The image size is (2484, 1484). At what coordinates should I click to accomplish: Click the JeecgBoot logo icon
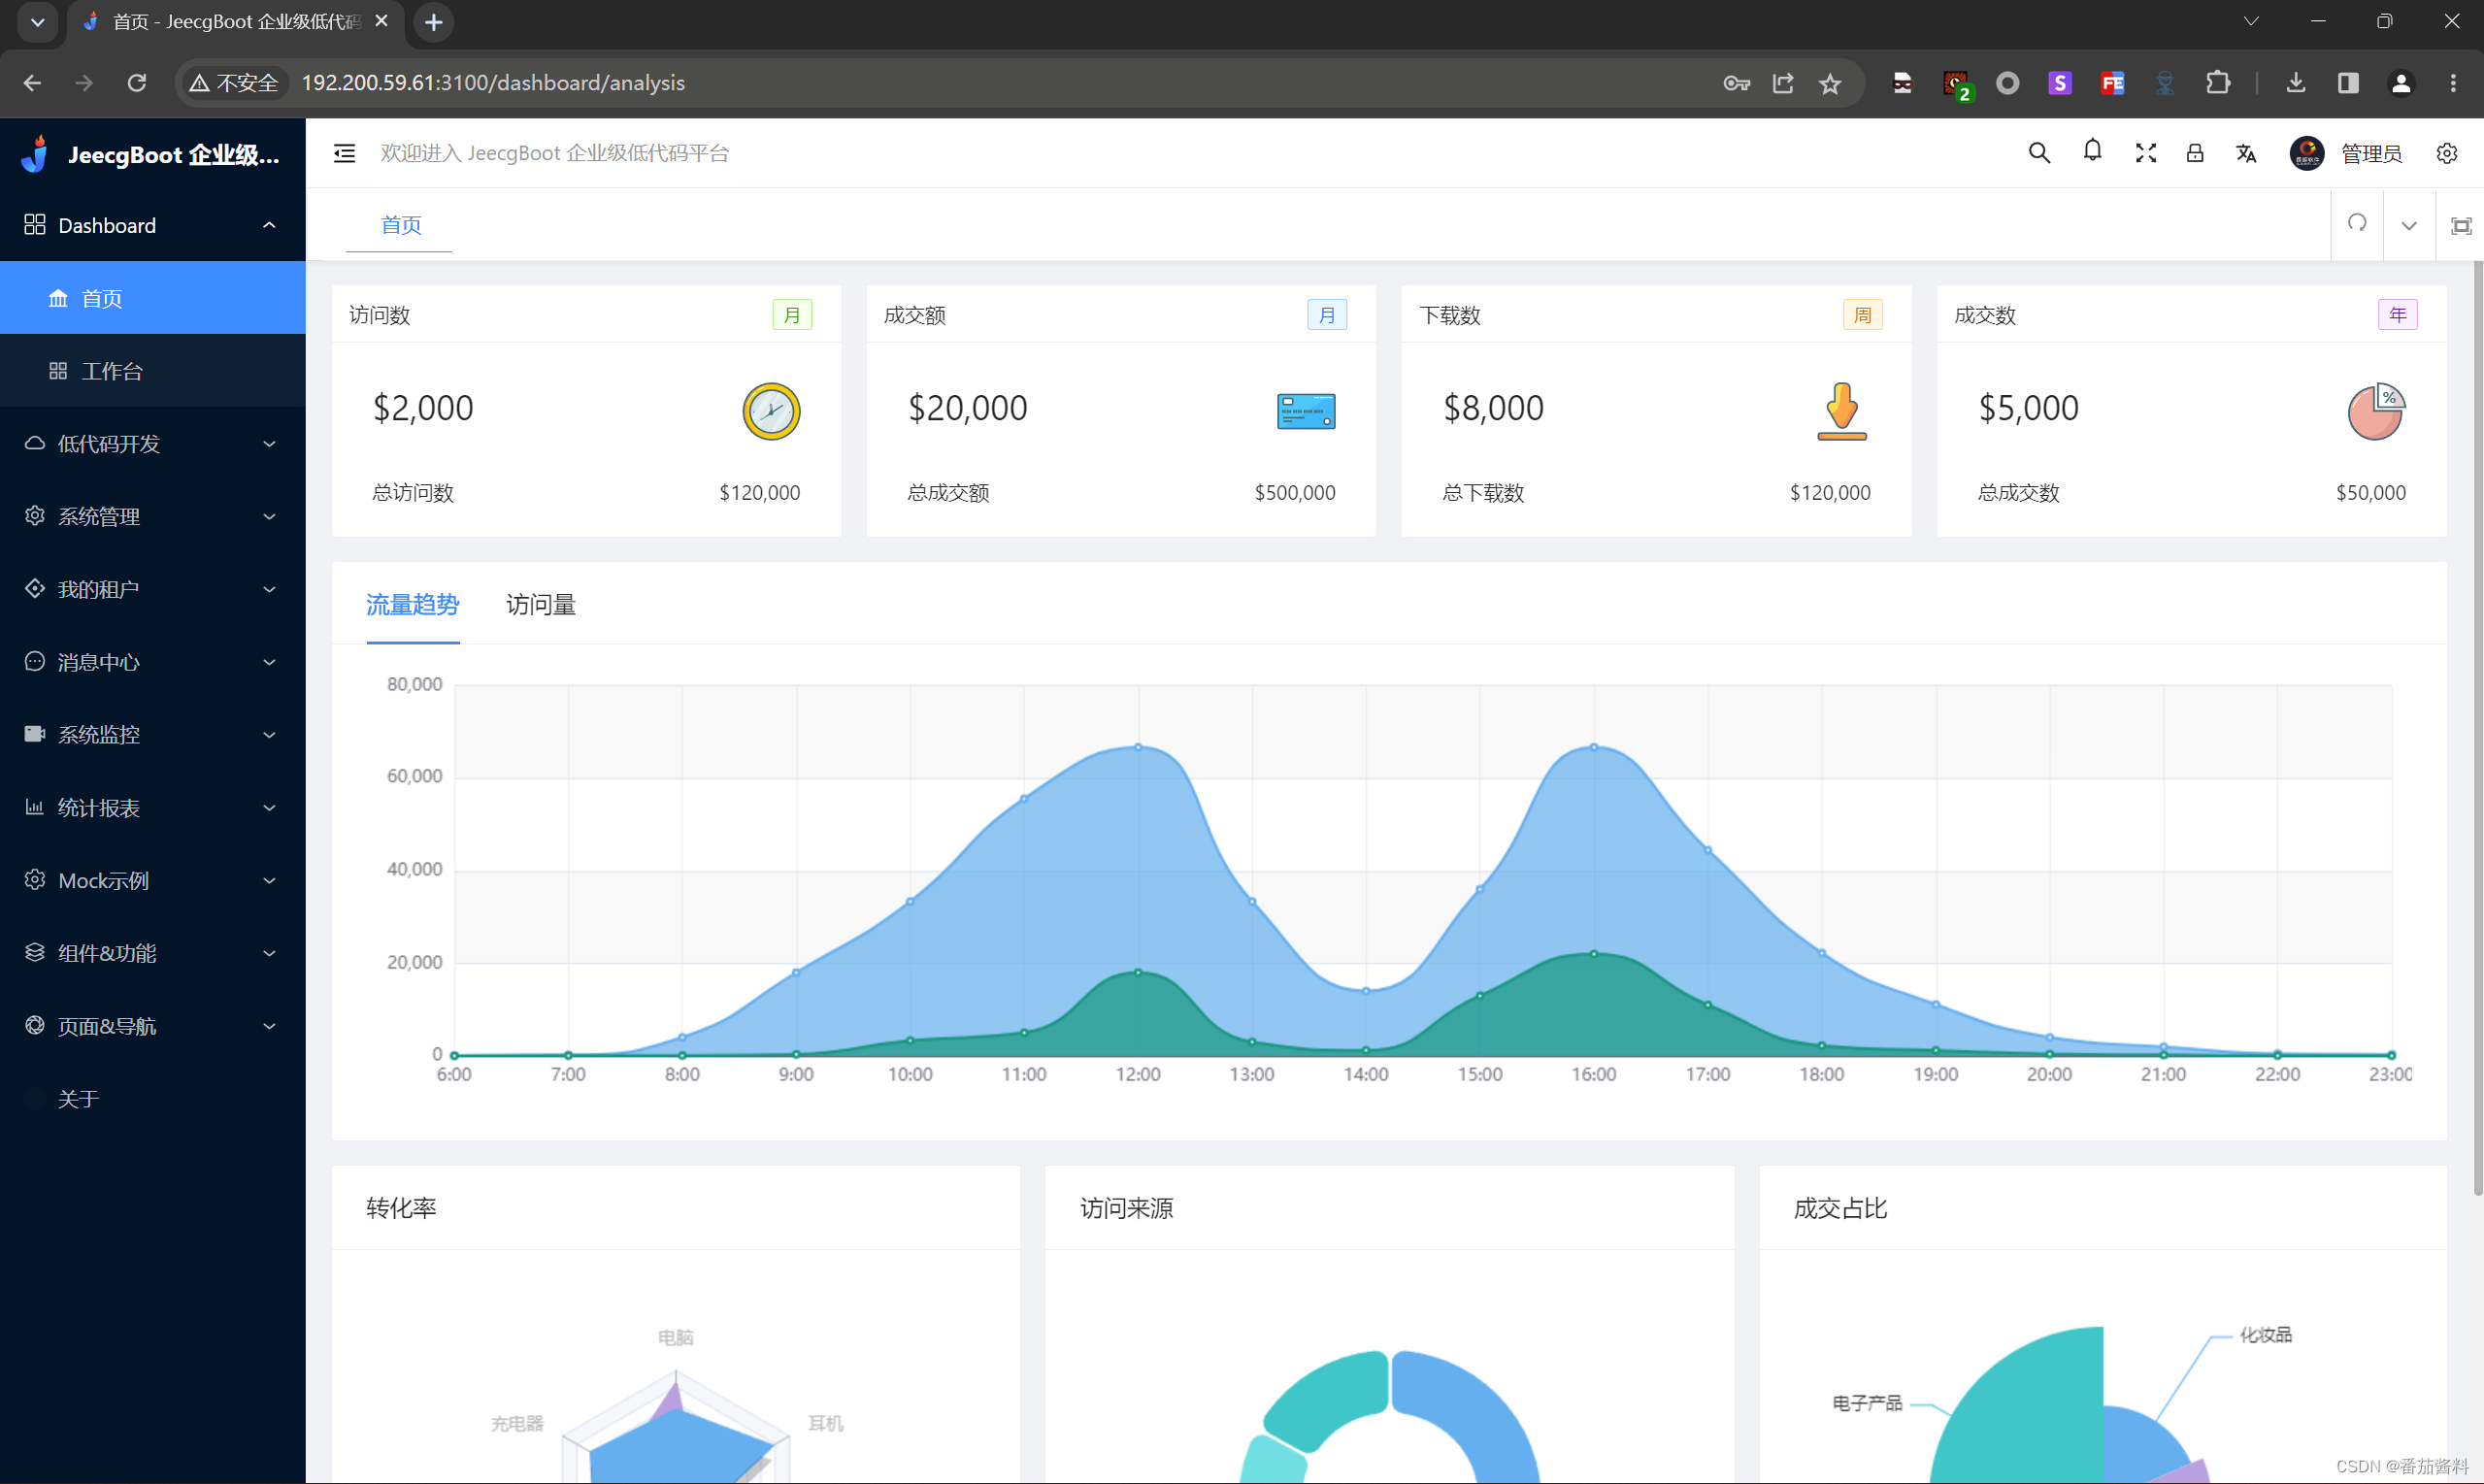36,154
